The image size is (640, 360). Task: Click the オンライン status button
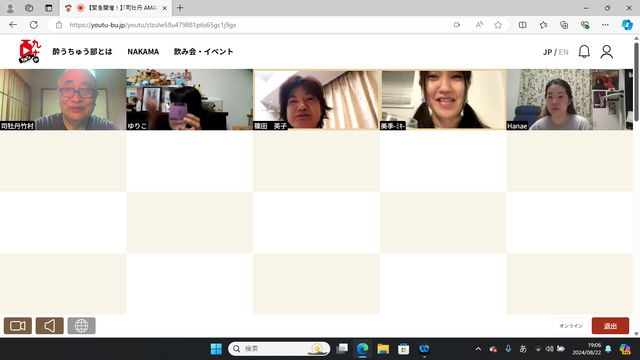click(571, 326)
